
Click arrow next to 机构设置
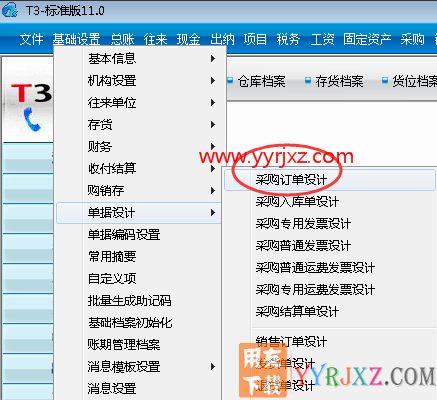click(213, 81)
